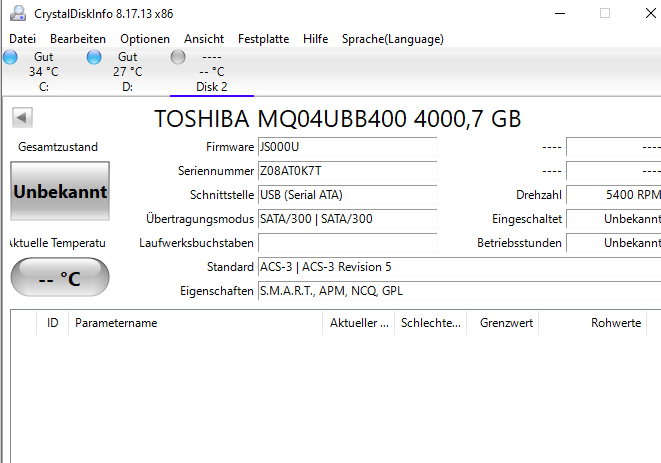Image resolution: width=661 pixels, height=463 pixels.
Task: Select gray status orb for Disk 2
Action: click(x=178, y=57)
